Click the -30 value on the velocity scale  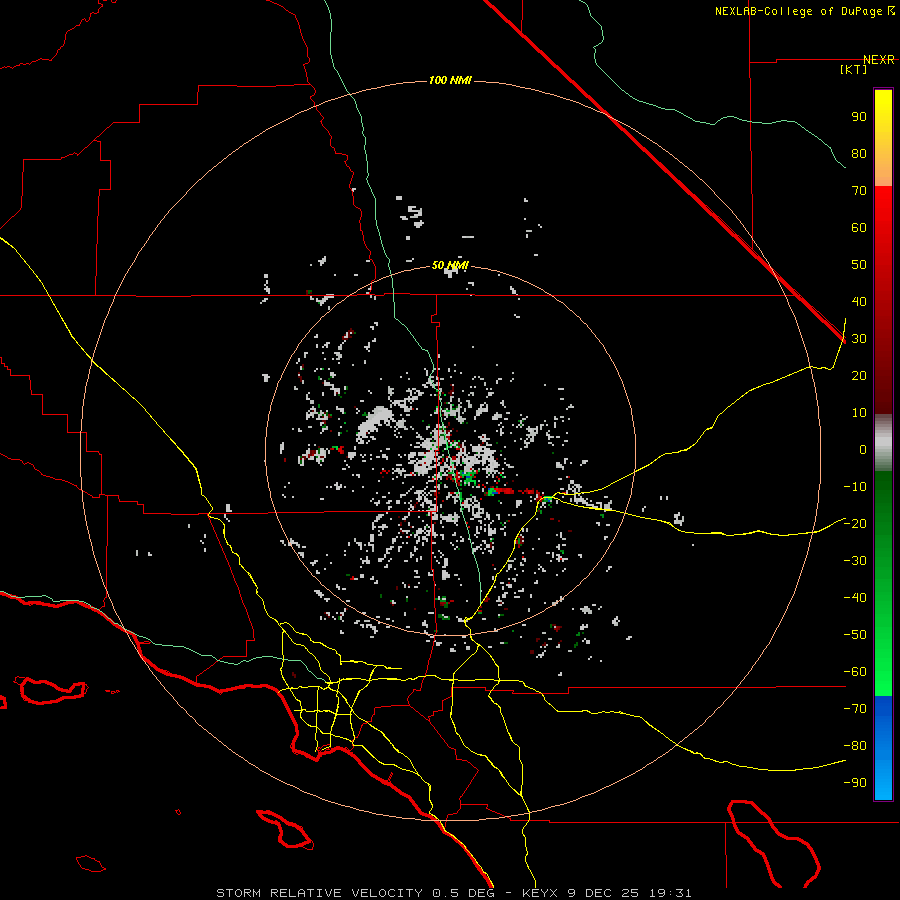coord(855,561)
